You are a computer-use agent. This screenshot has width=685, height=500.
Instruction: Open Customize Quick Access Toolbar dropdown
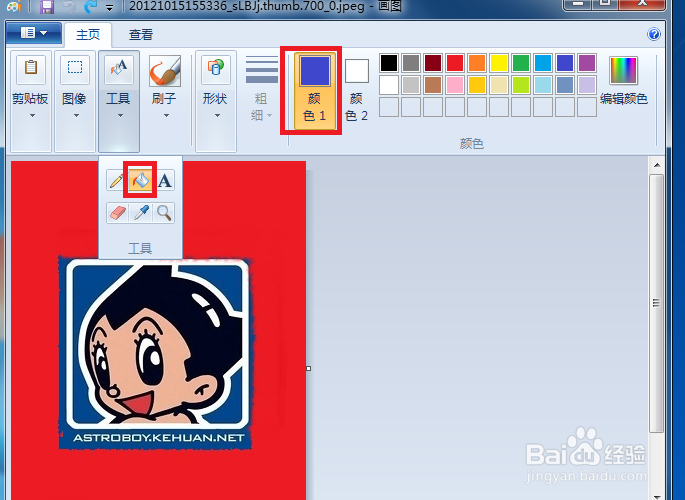pyautogui.click(x=109, y=7)
